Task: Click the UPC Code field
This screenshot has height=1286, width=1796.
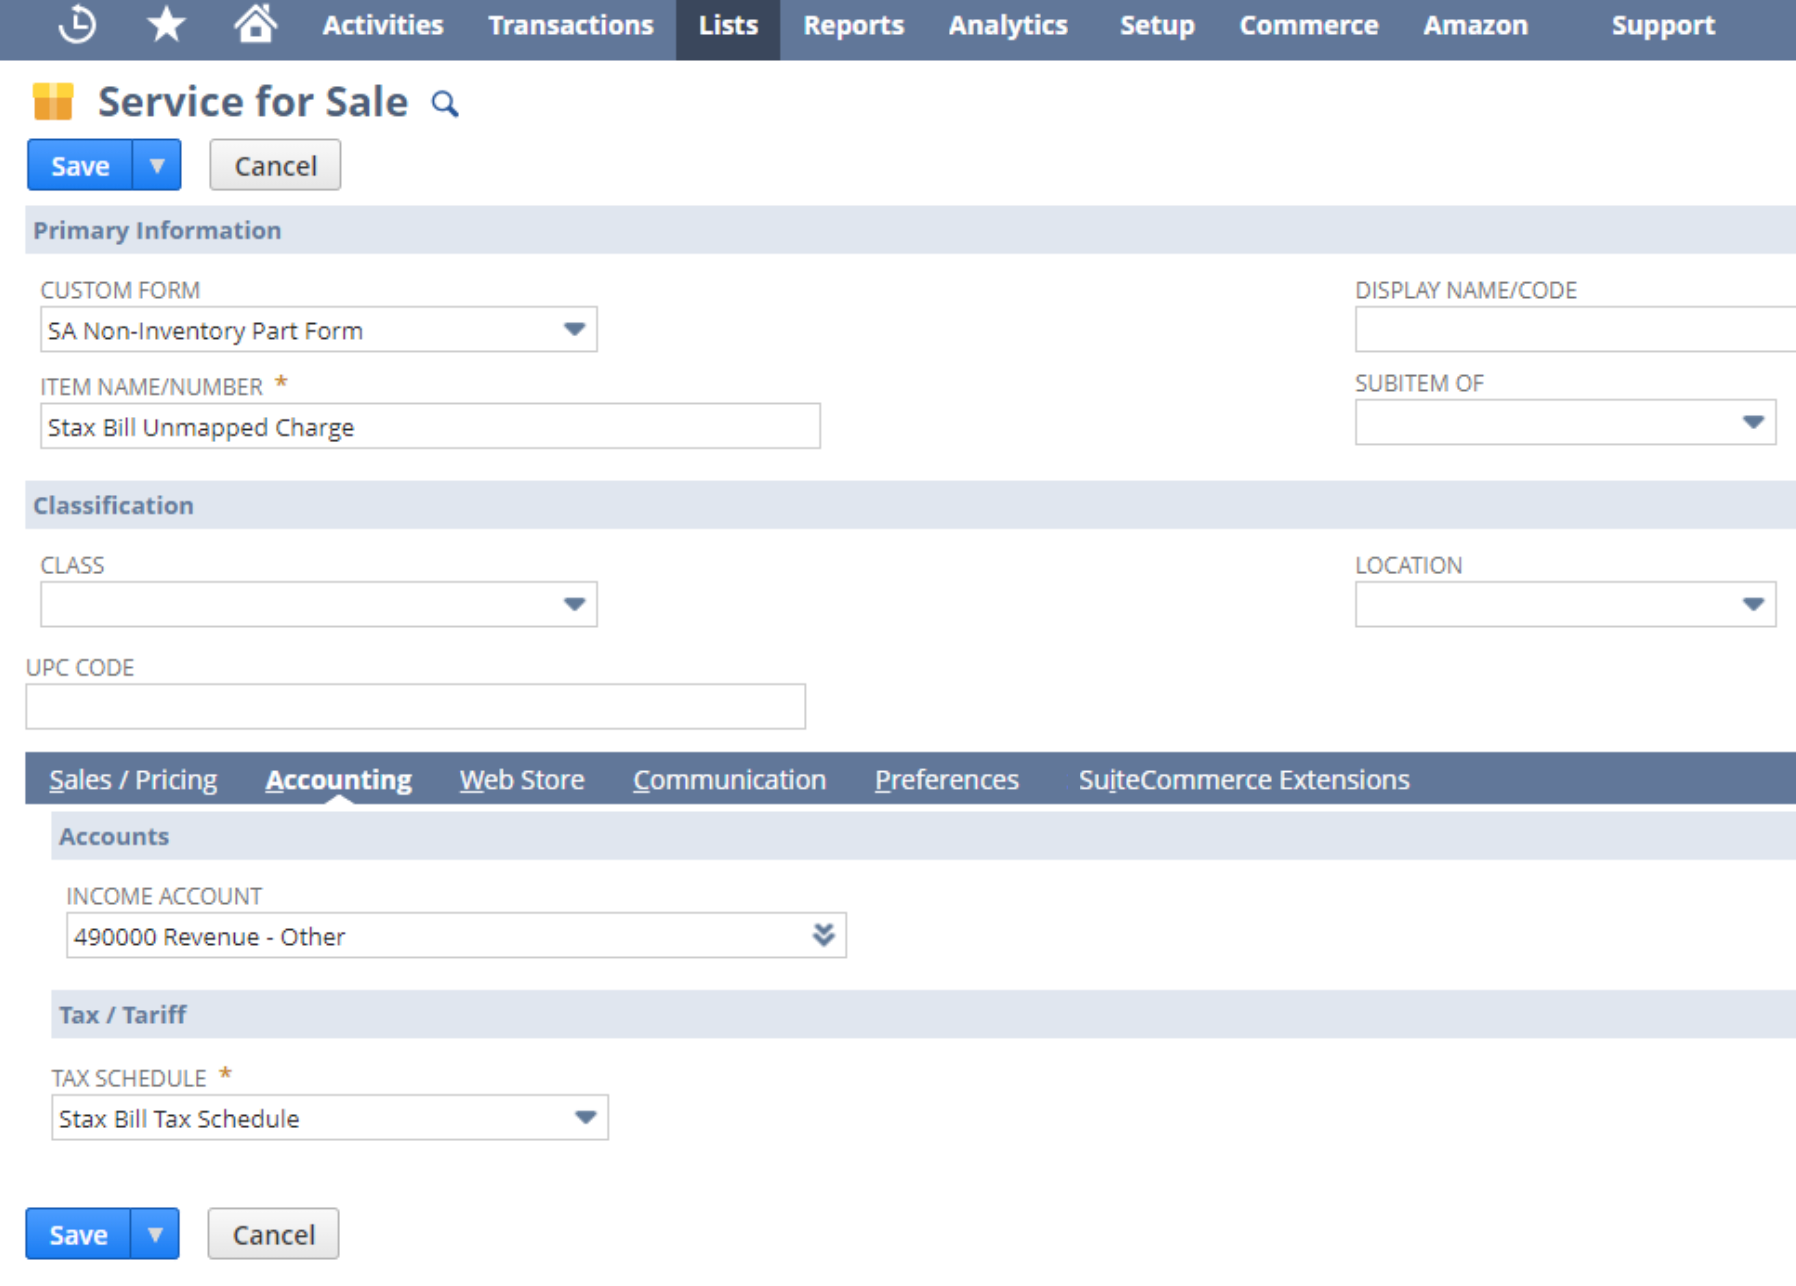Action: tap(415, 707)
